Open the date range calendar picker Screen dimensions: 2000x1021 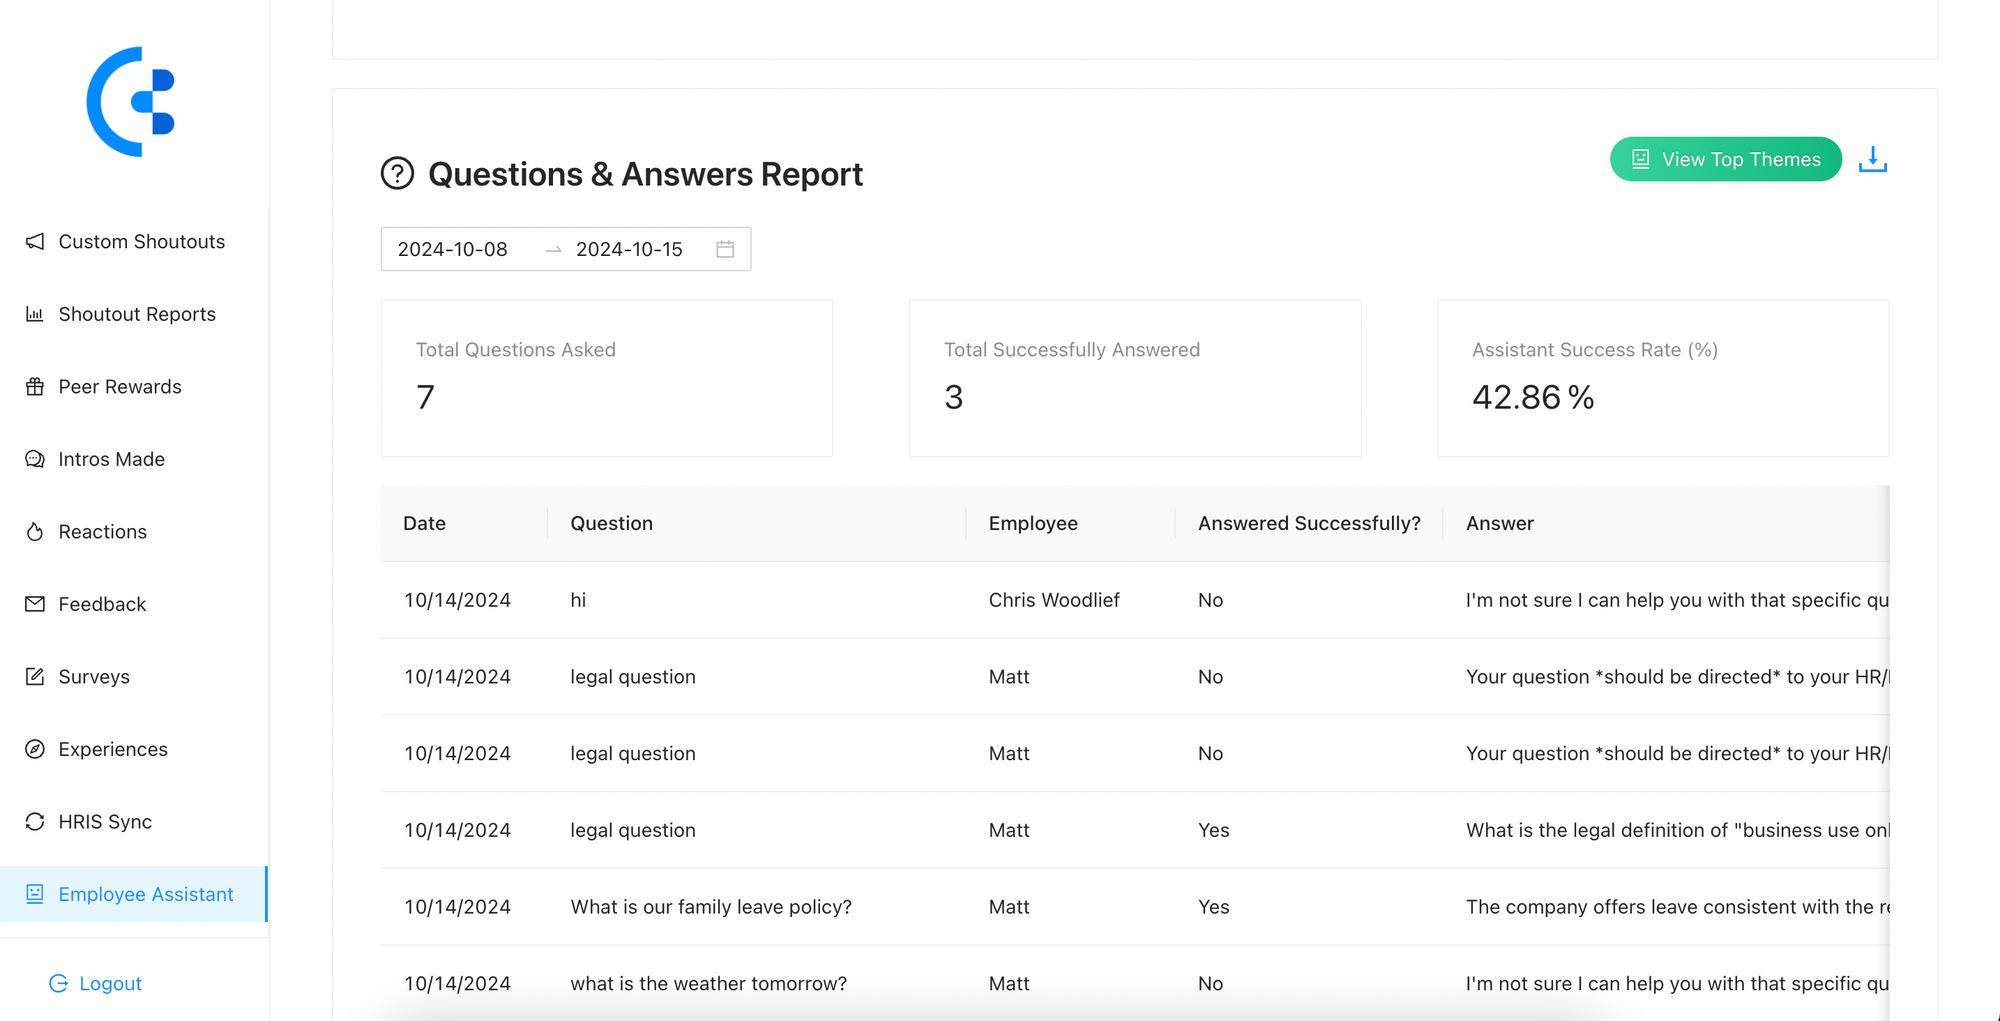point(725,249)
